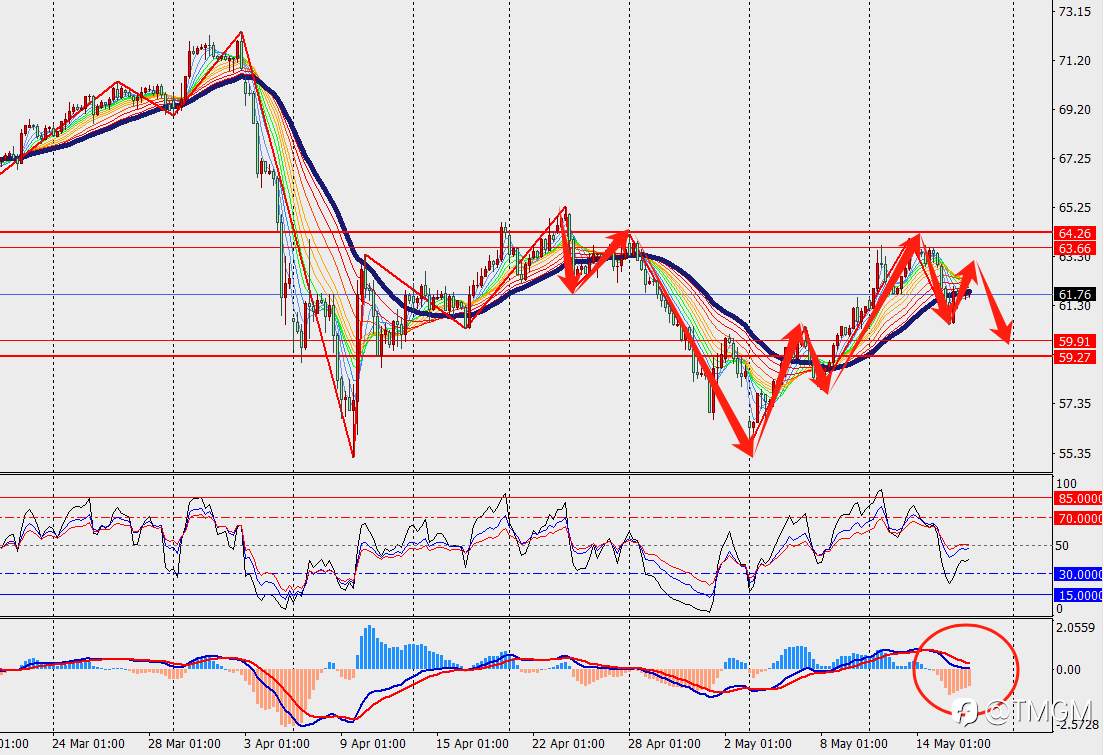
Task: Click the 14 May 01:00 date label
Action: point(953,744)
